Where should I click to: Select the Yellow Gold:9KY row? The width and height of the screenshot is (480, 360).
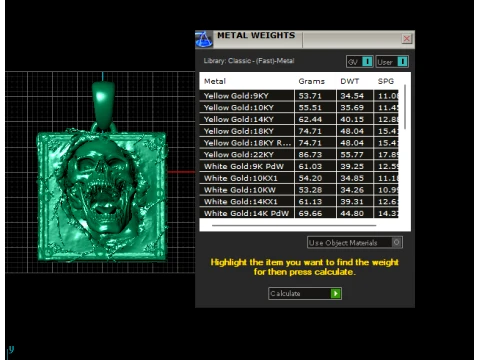click(299, 96)
